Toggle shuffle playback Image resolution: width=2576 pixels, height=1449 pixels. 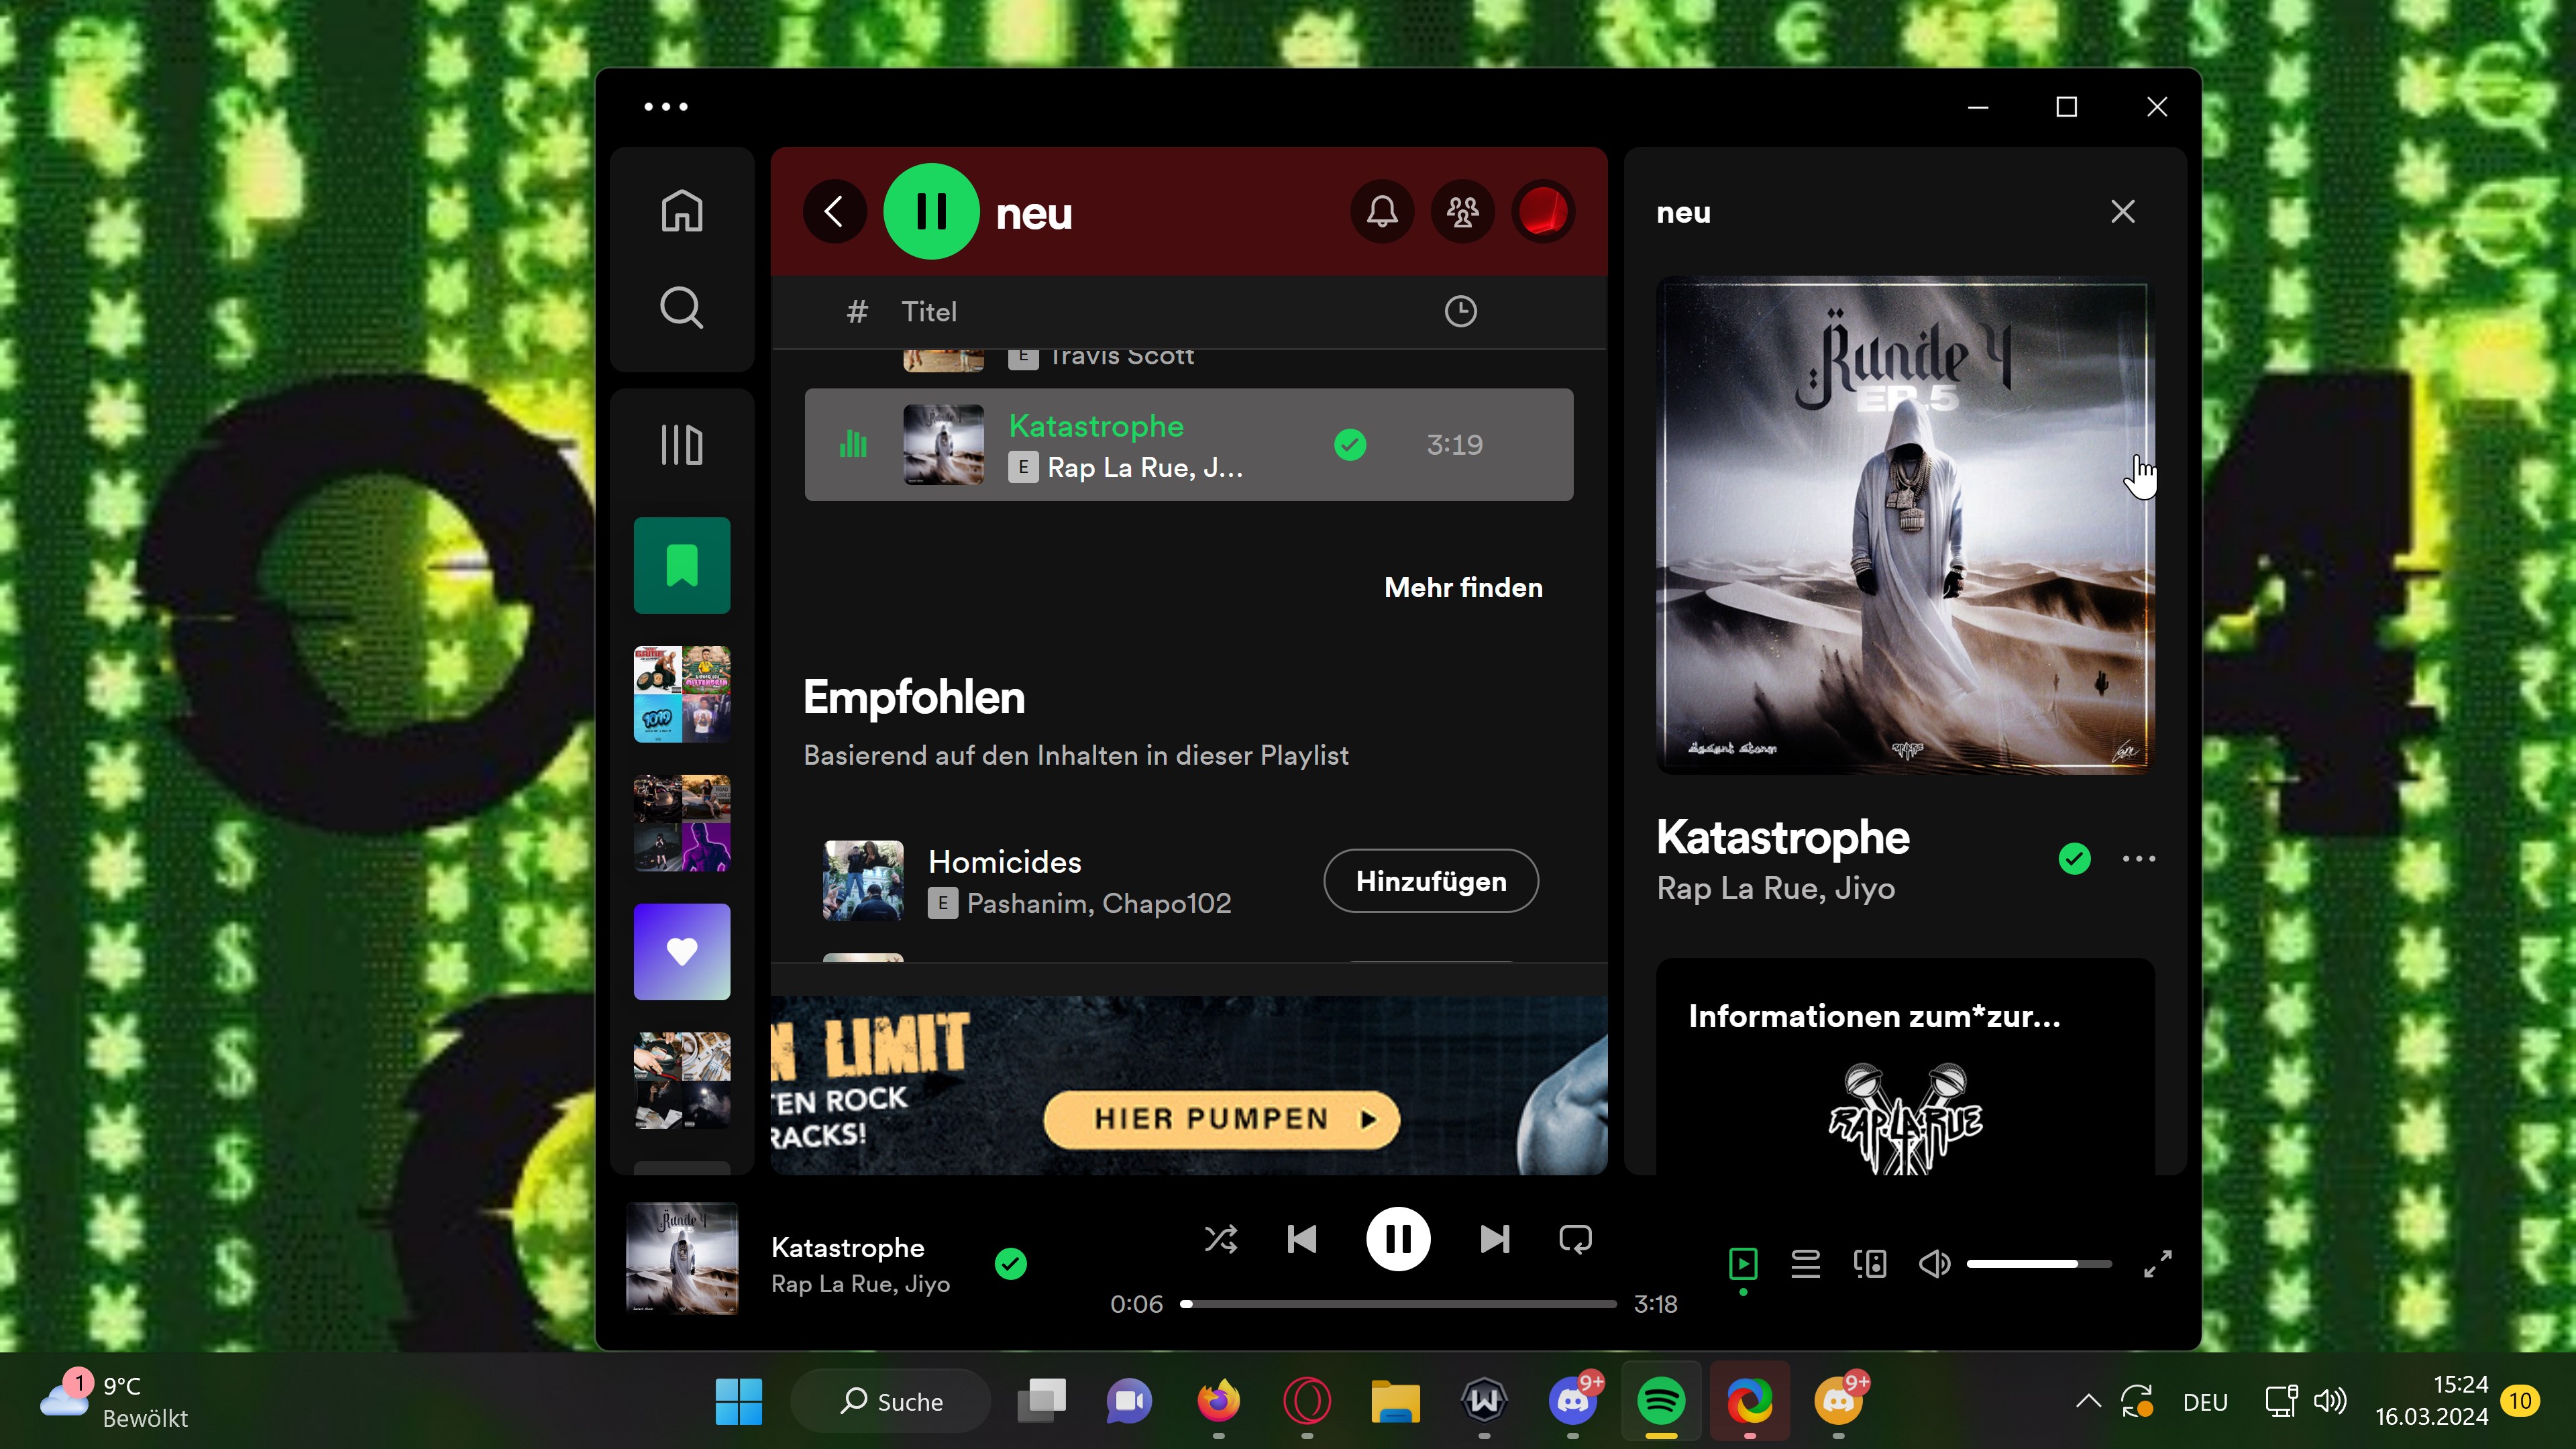point(1221,1239)
